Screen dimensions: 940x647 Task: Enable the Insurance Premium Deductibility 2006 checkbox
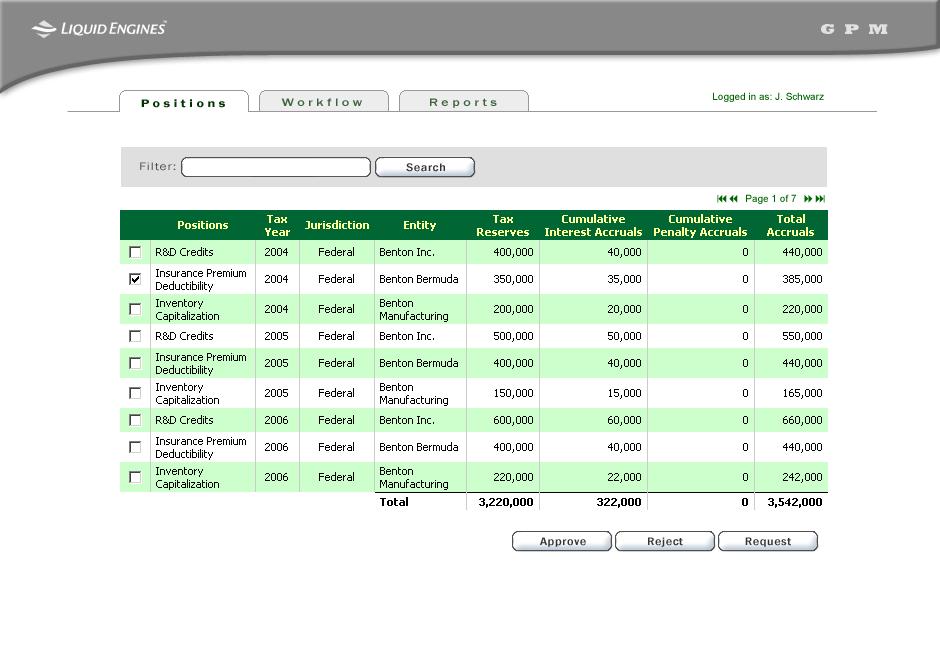[x=135, y=447]
